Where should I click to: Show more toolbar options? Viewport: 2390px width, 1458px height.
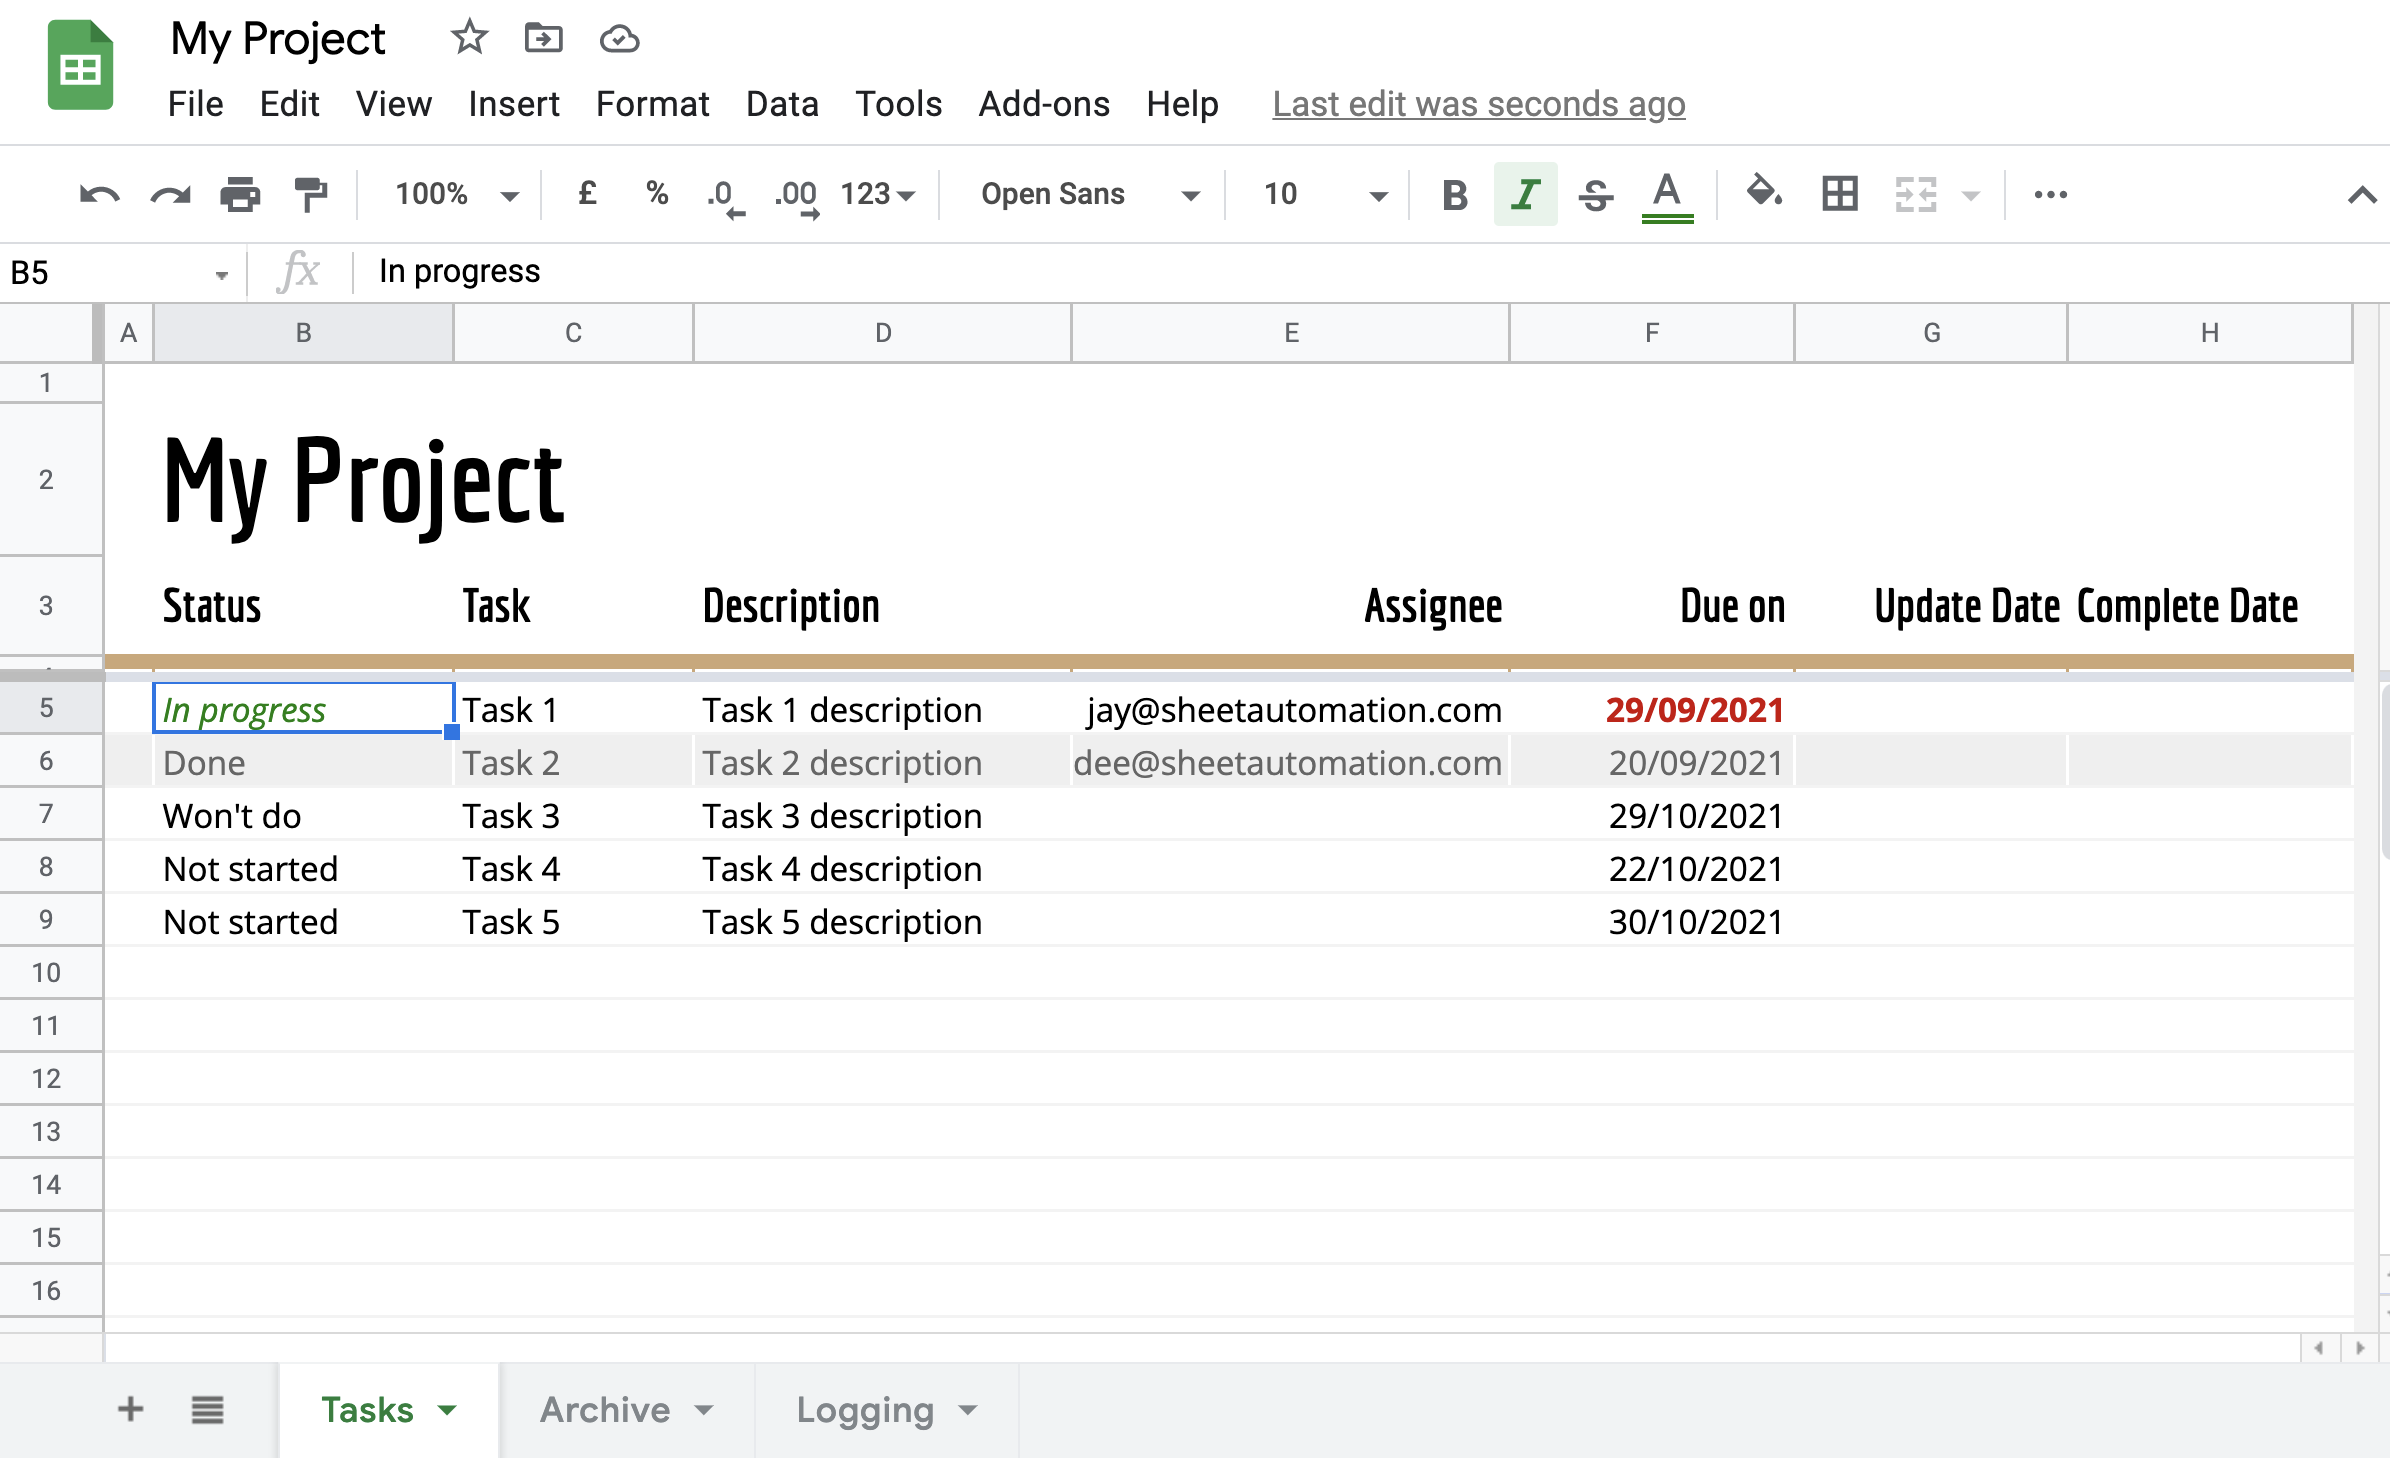[x=2050, y=195]
